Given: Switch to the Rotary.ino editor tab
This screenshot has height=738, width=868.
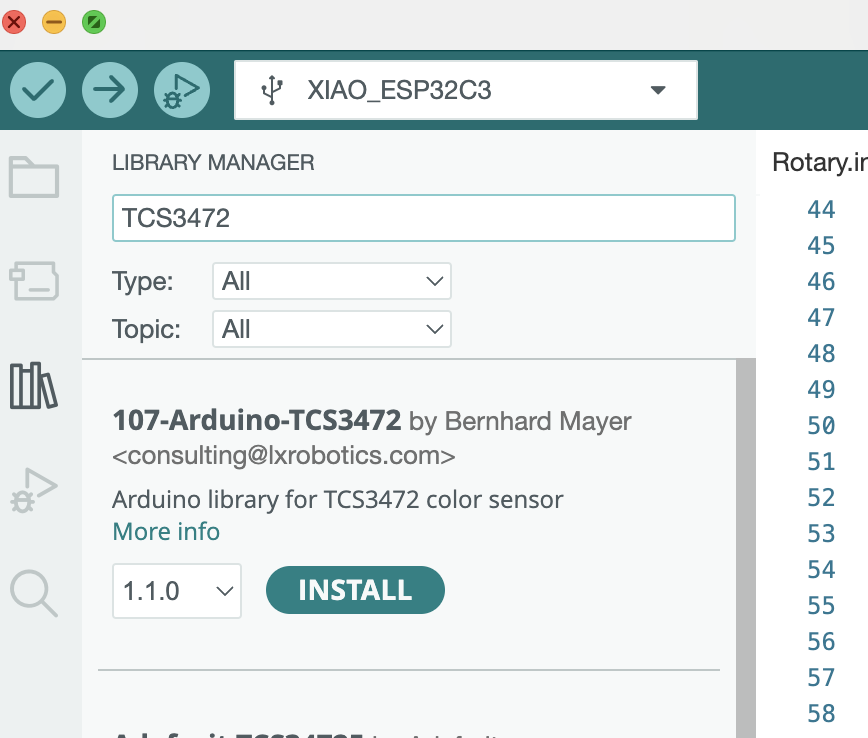Looking at the screenshot, I should (819, 163).
